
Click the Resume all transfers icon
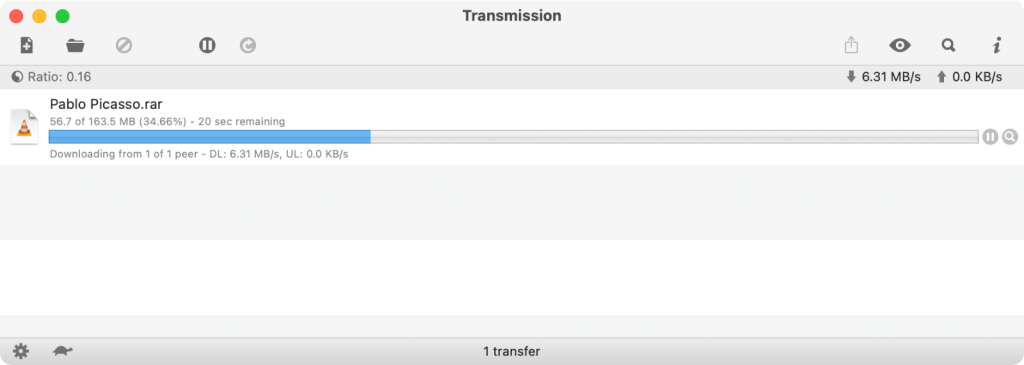(x=248, y=45)
